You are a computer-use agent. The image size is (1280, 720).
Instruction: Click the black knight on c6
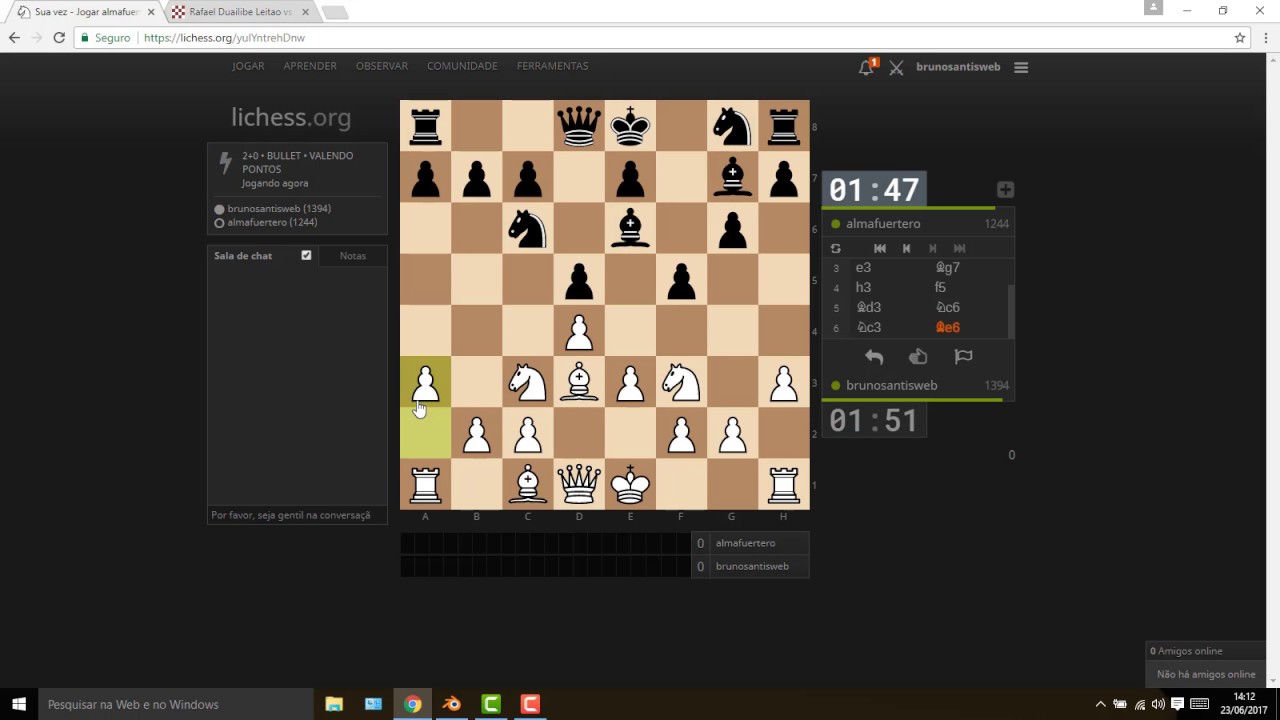coord(528,228)
